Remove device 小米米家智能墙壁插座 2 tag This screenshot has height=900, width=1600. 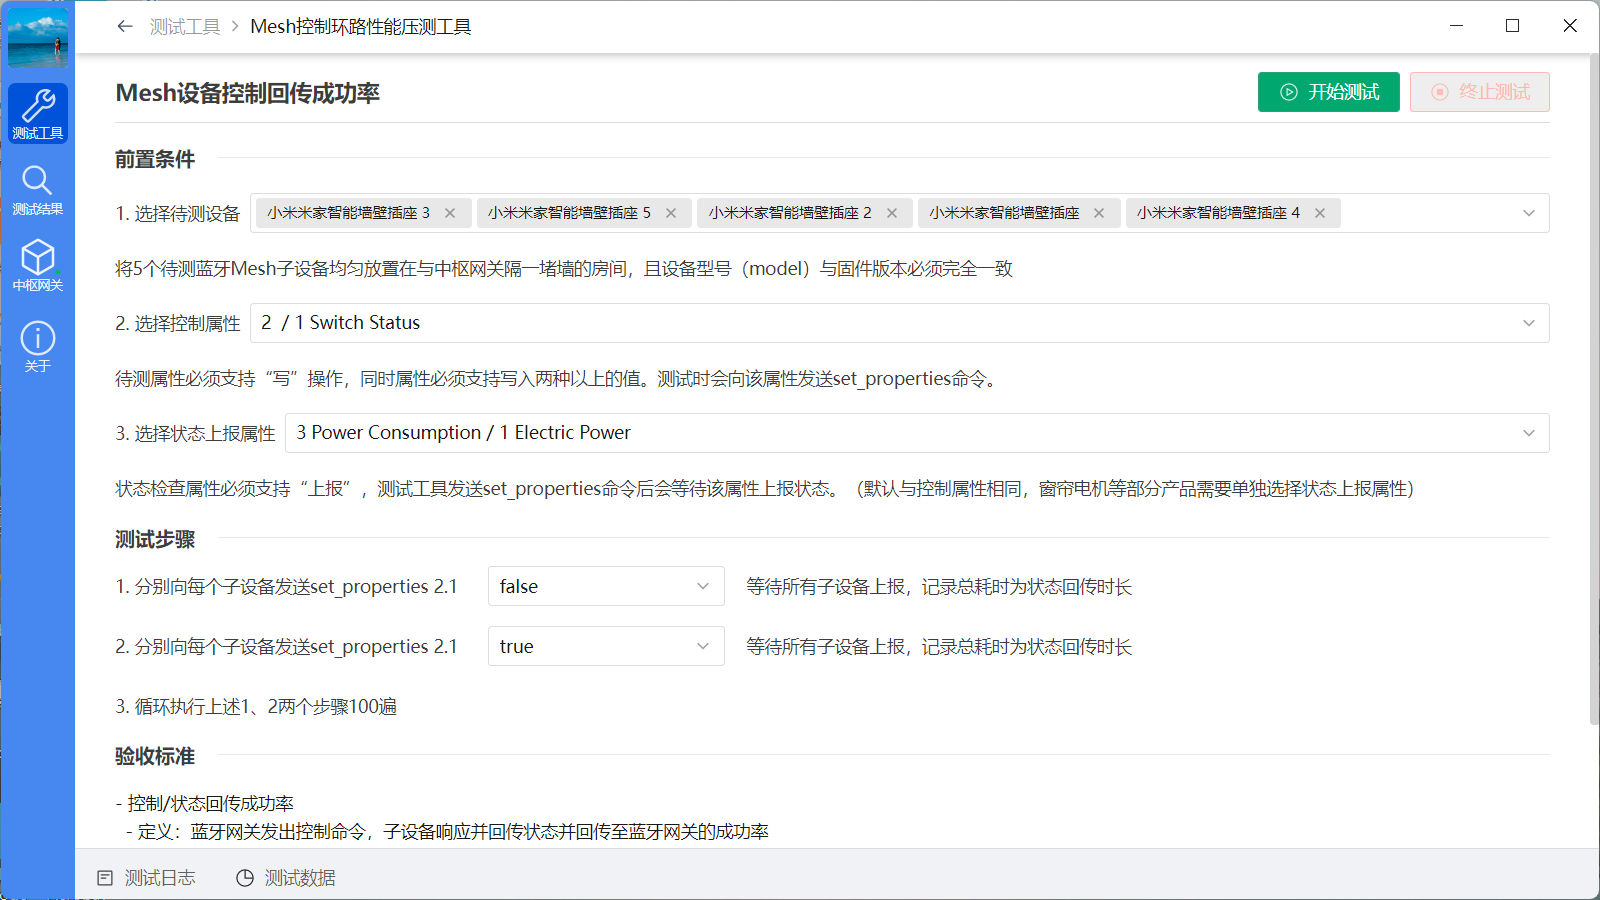(892, 213)
